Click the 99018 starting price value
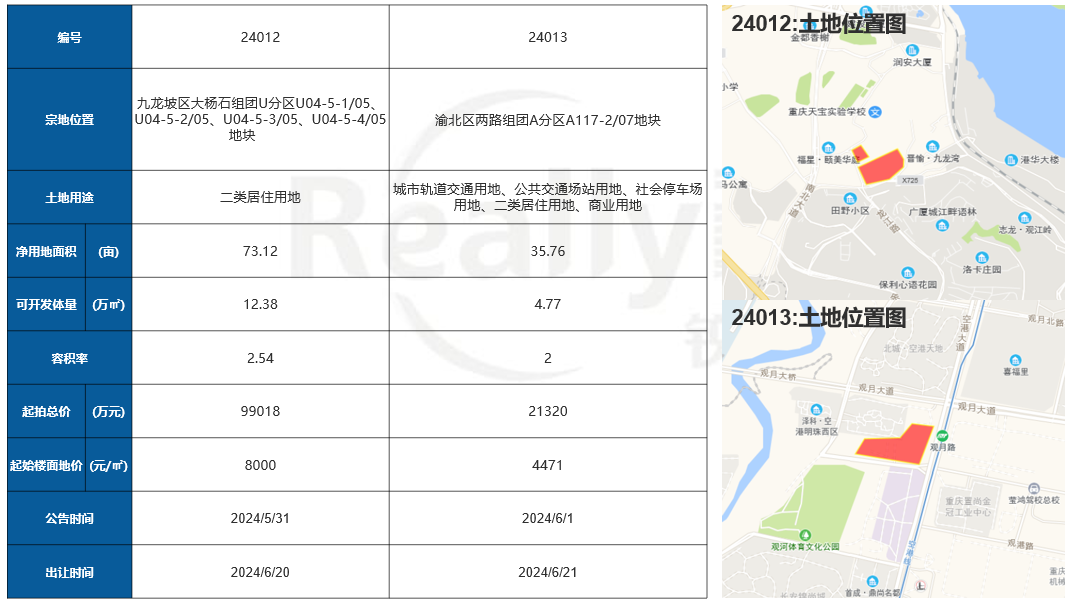Screen dimensions: 1074x604 click(260, 412)
